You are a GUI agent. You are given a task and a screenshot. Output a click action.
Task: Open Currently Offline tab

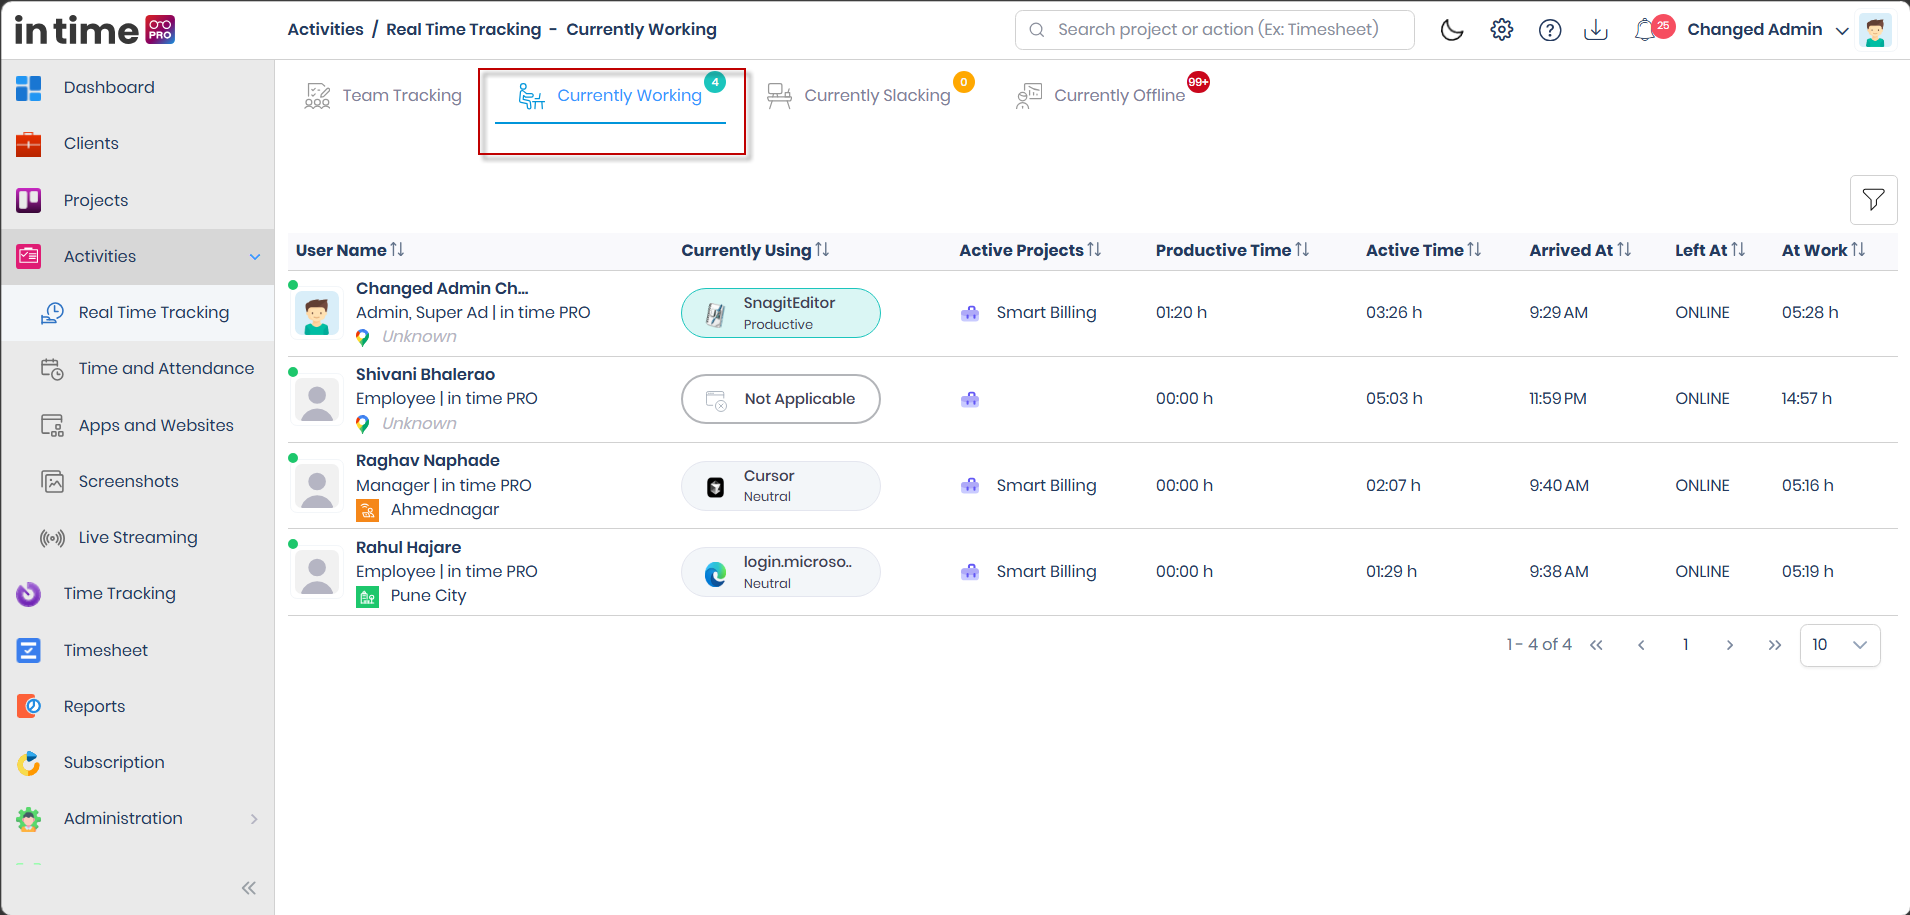pos(1101,96)
